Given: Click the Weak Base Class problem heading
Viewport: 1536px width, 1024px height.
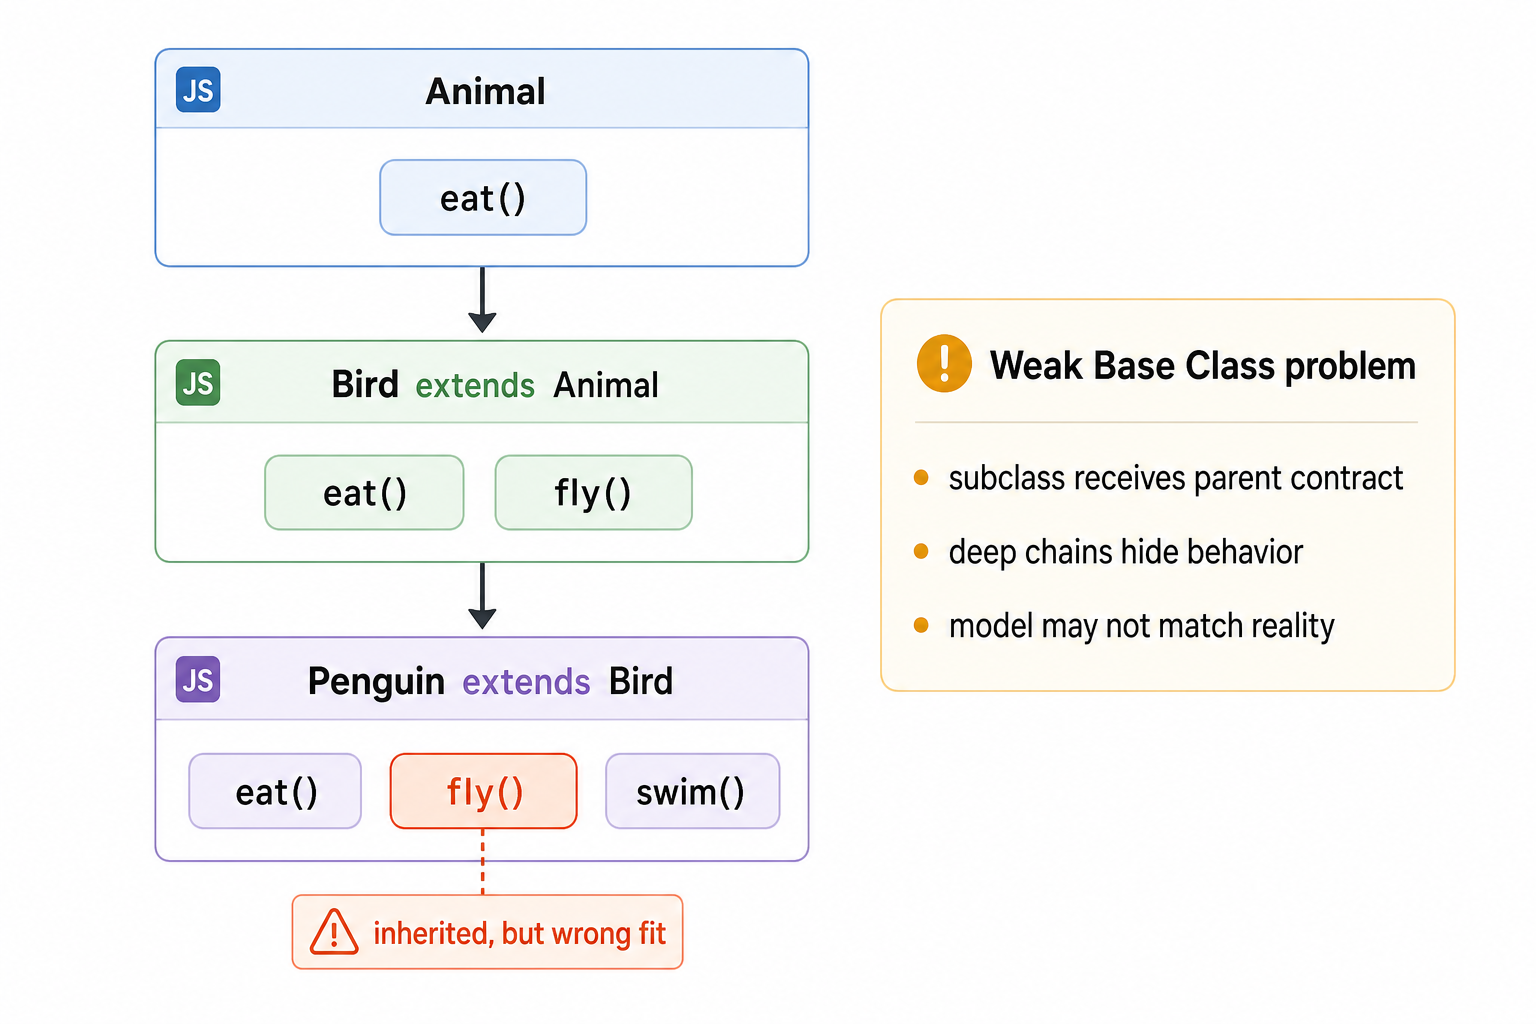Looking at the screenshot, I should tap(1203, 366).
